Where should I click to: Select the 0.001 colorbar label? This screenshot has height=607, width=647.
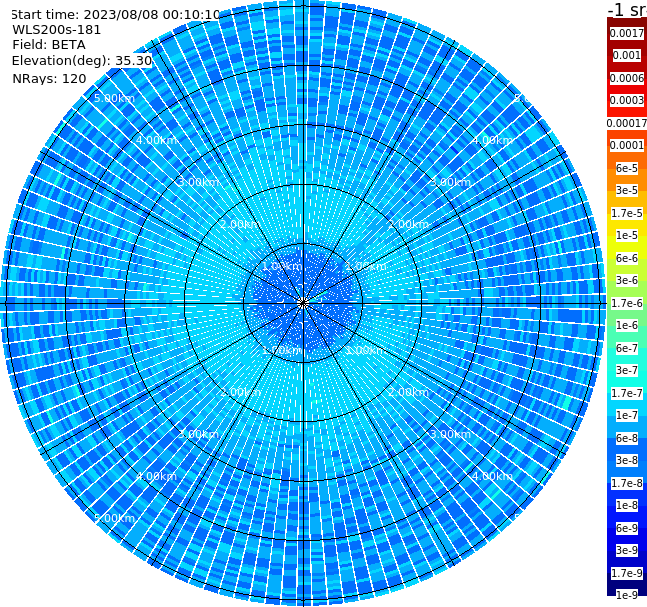(626, 55)
